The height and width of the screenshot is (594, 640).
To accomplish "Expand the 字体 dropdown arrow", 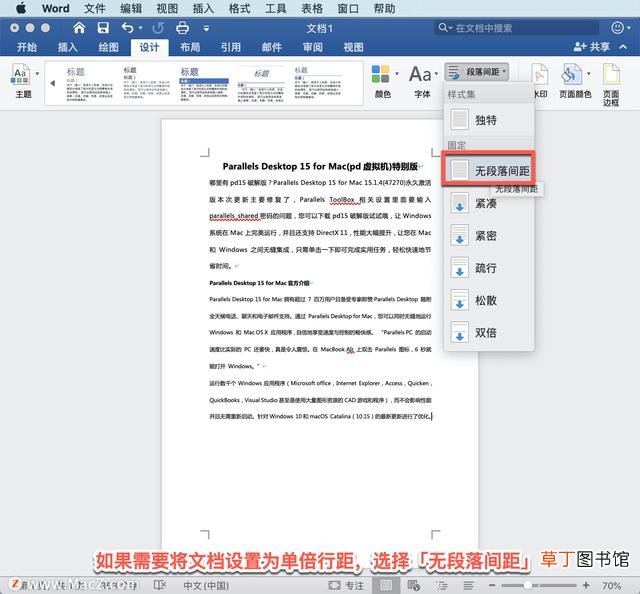I will click(436, 74).
